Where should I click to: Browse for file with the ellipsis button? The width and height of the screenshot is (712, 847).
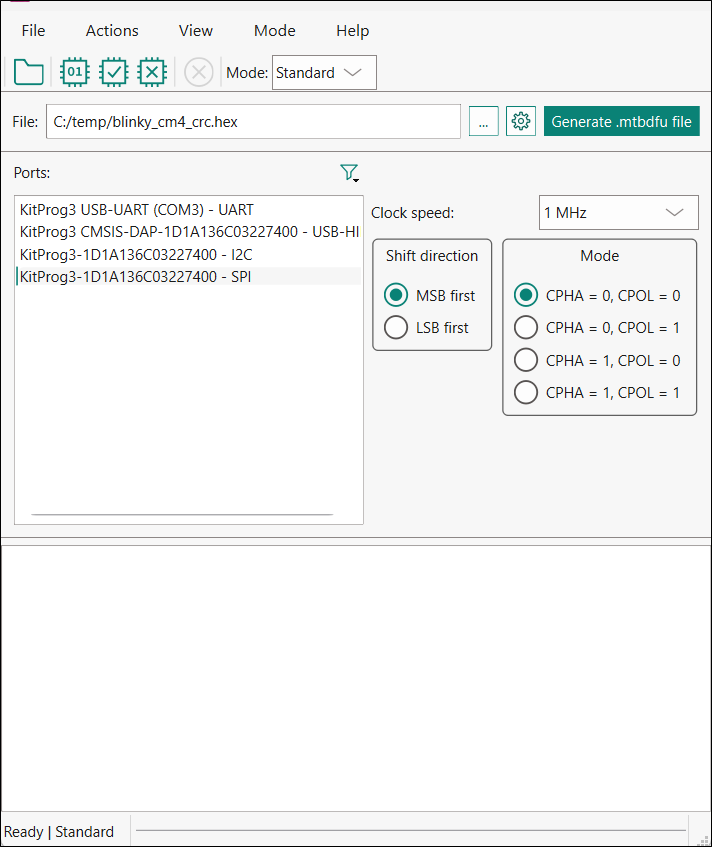tap(483, 121)
